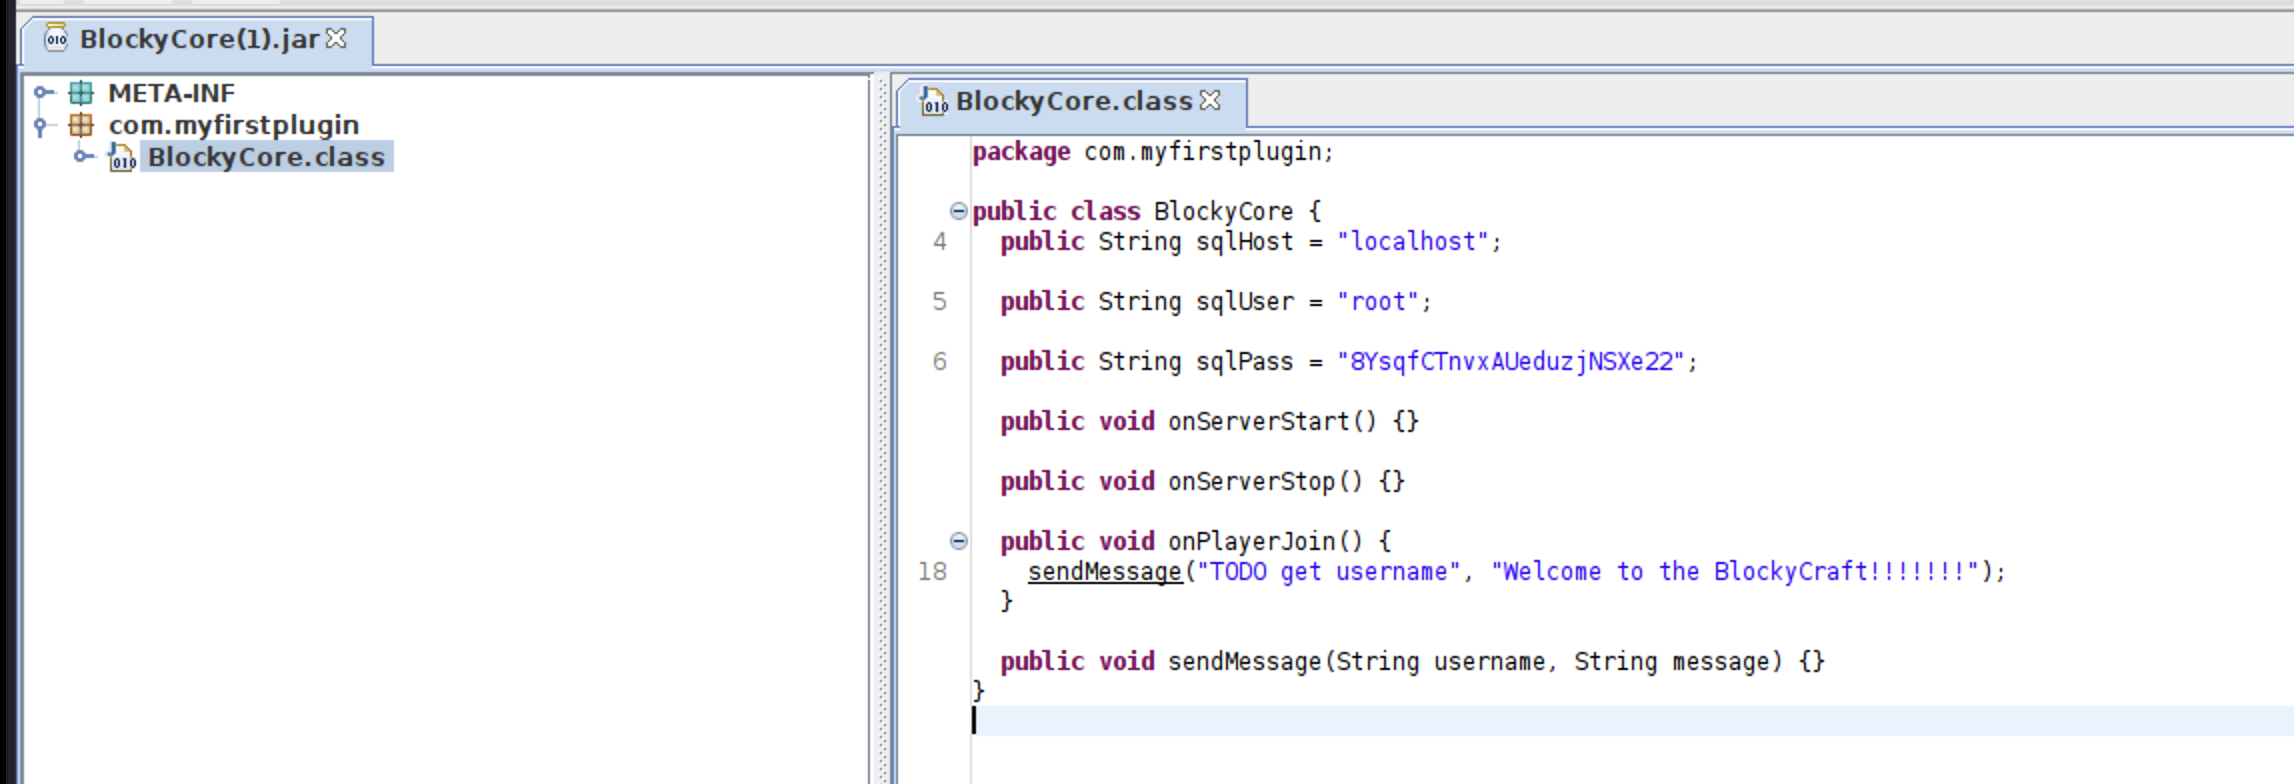Click the jar file icon on the BlockyCore(1).jar tab
2294x784 pixels.
56,38
